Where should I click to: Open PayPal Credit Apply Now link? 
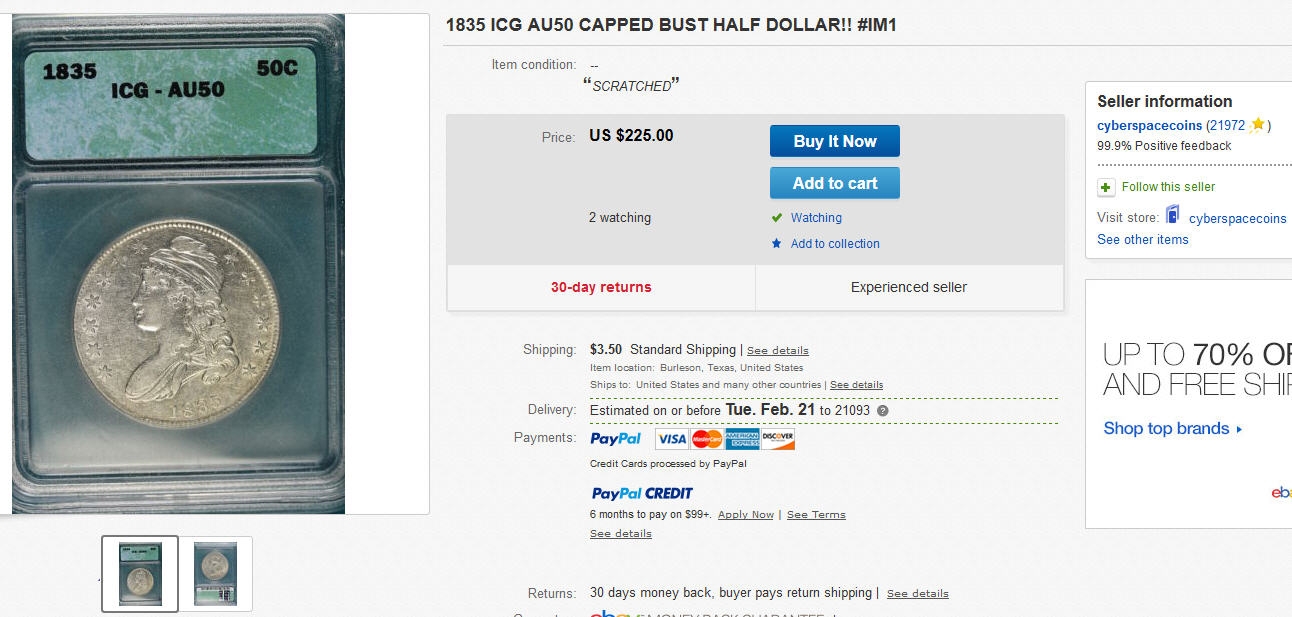pos(745,515)
